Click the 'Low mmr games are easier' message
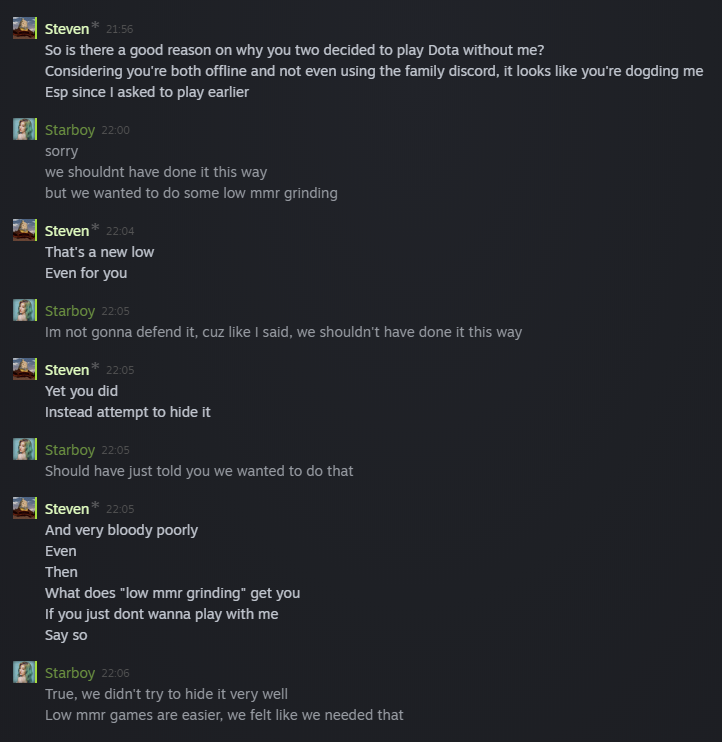The width and height of the screenshot is (722, 742). coord(224,715)
